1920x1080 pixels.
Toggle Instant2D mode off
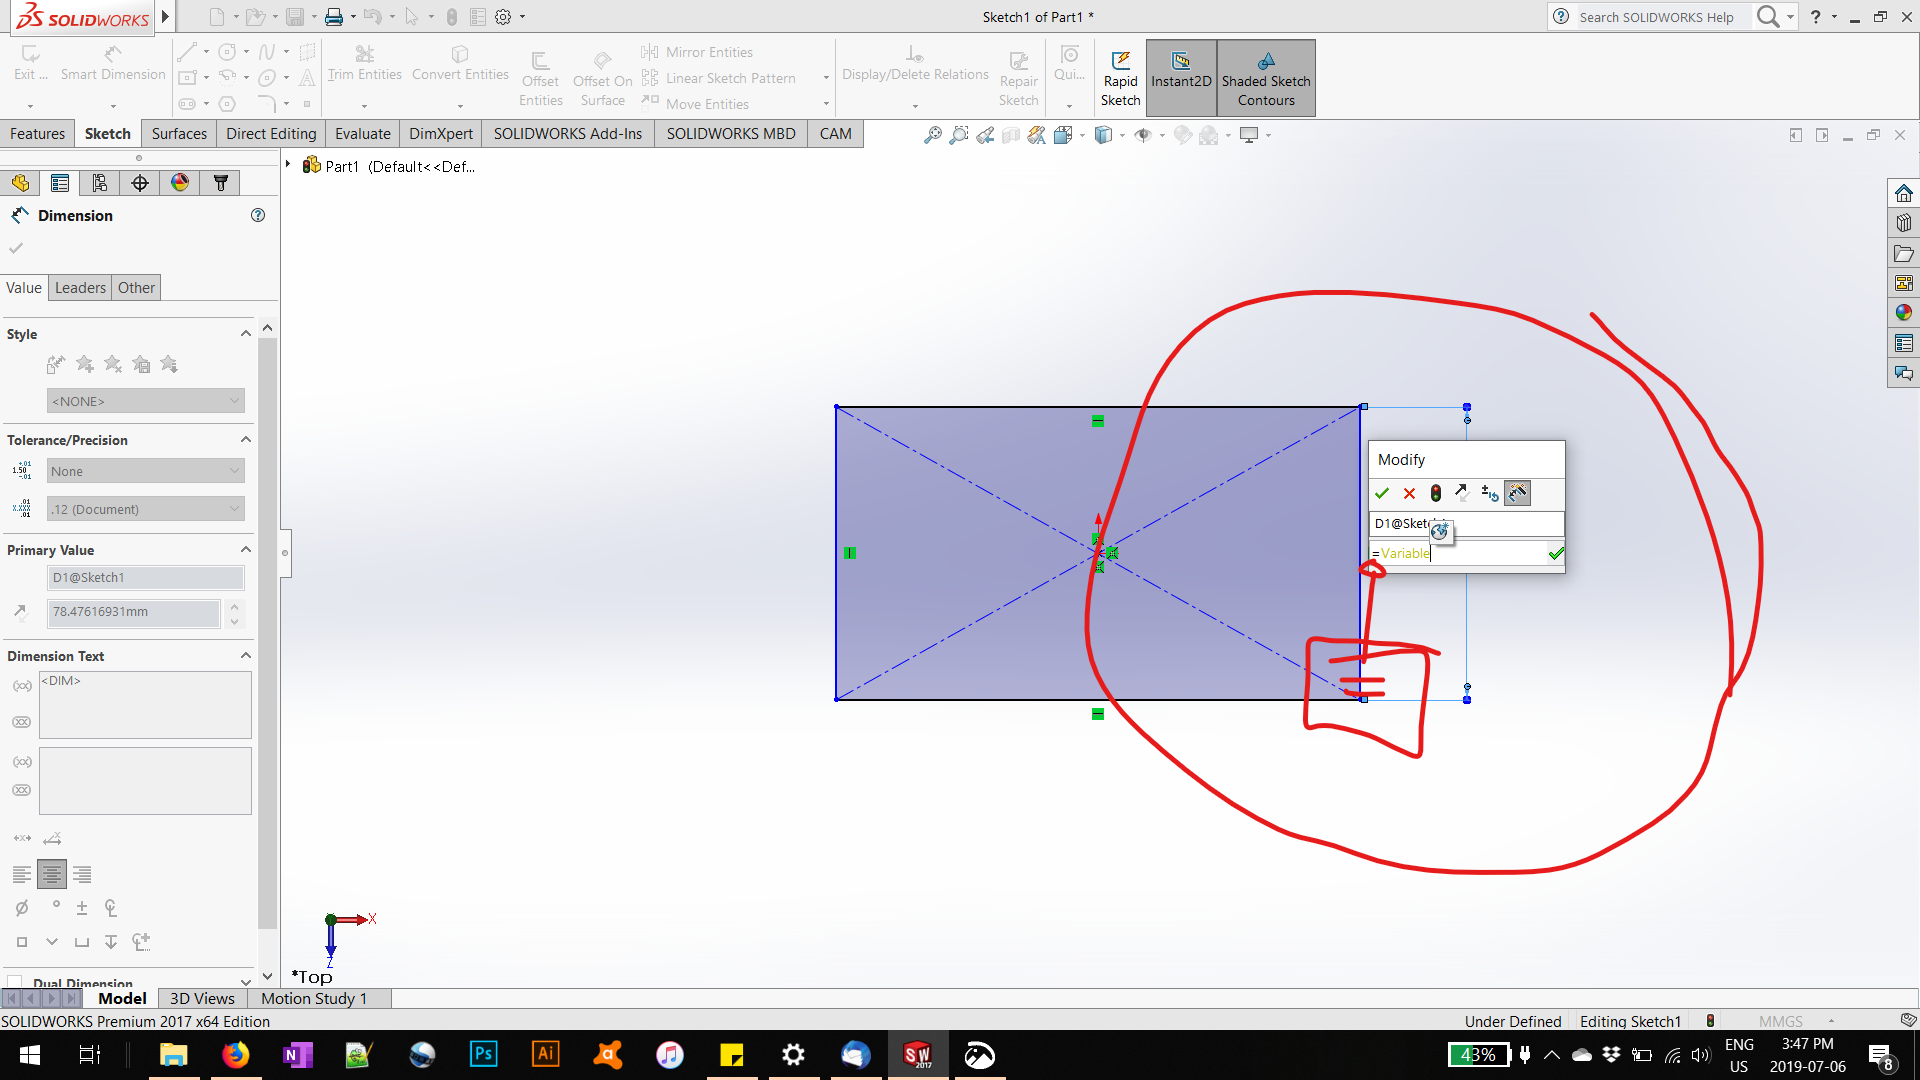[1181, 77]
